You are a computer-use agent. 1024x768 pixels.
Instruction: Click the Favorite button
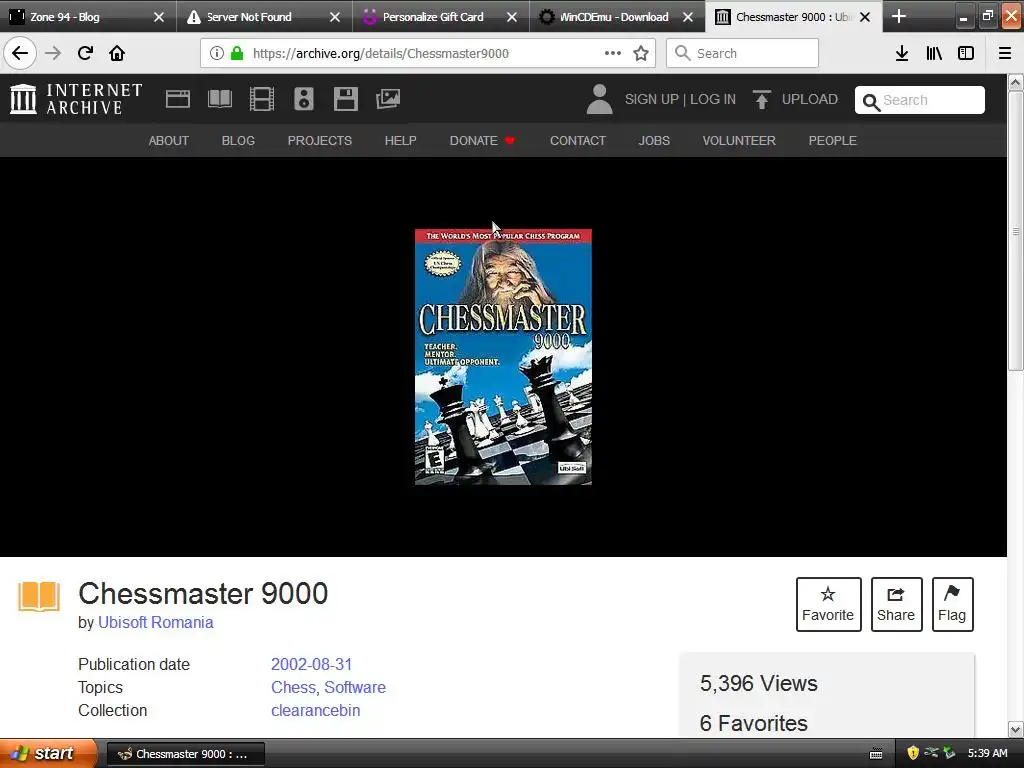coord(828,604)
